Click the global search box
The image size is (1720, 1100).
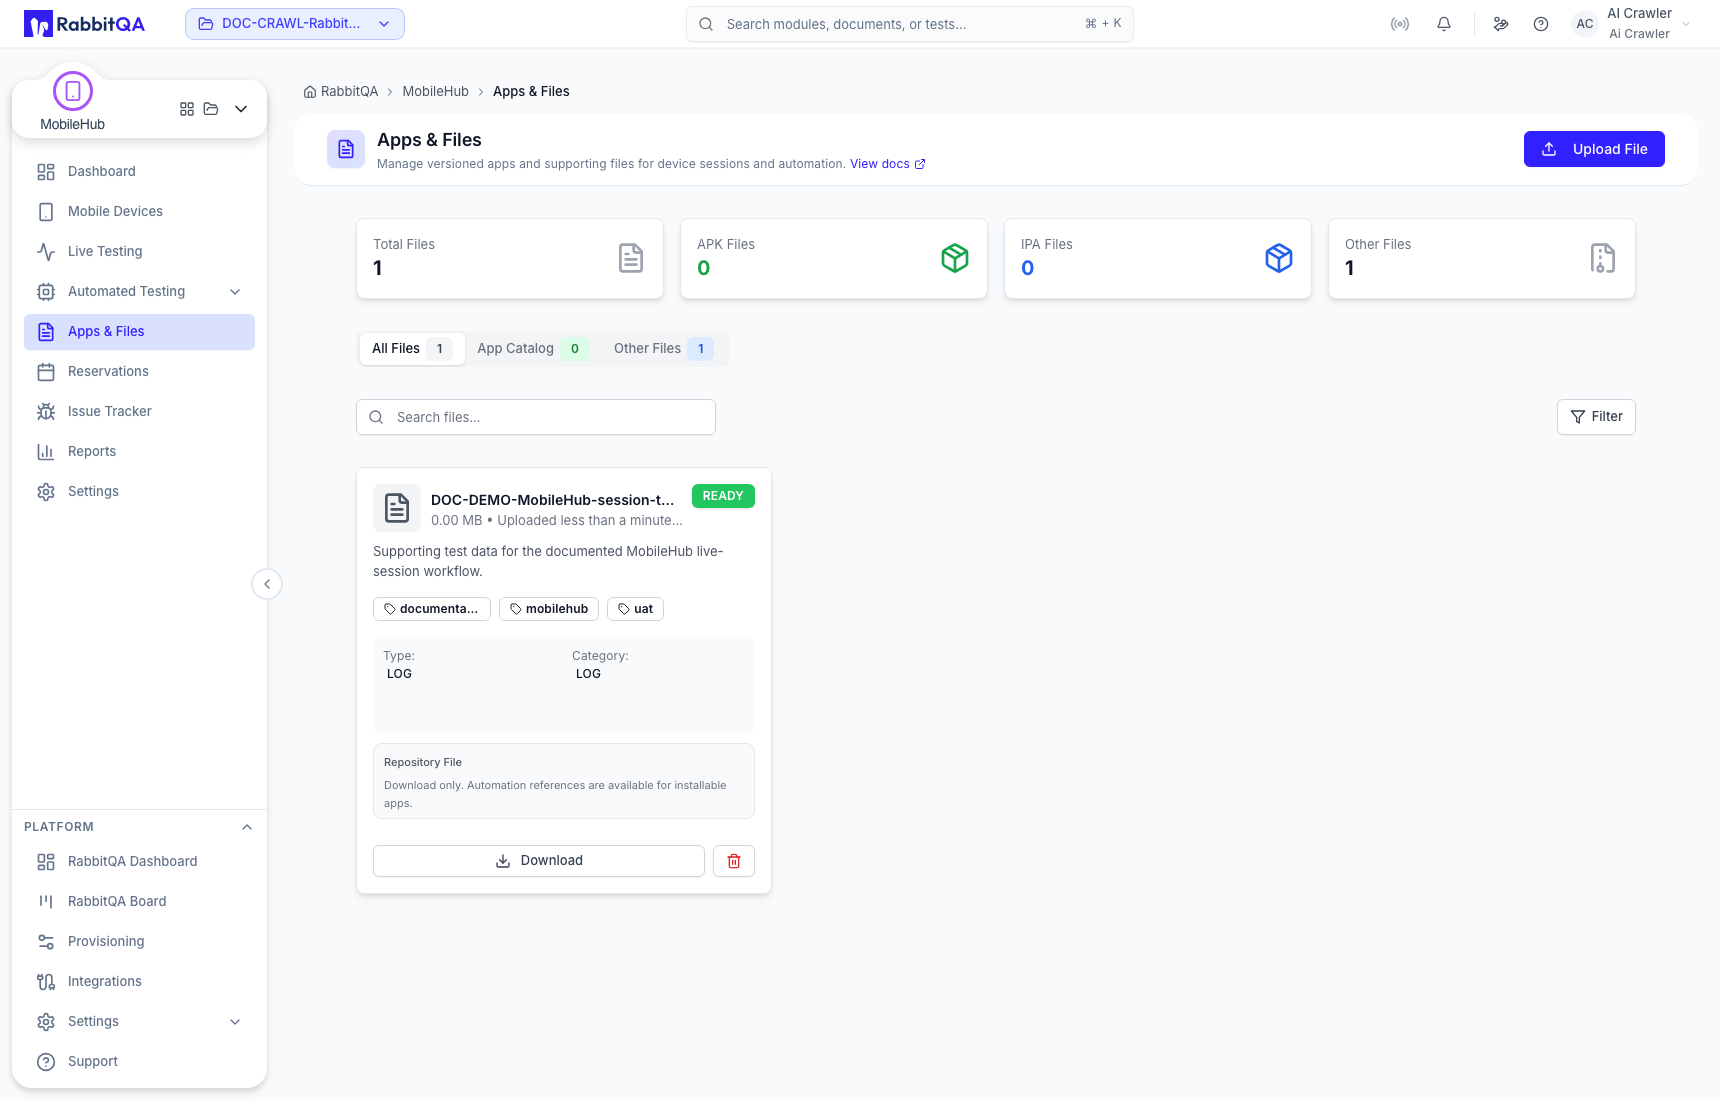click(x=910, y=24)
